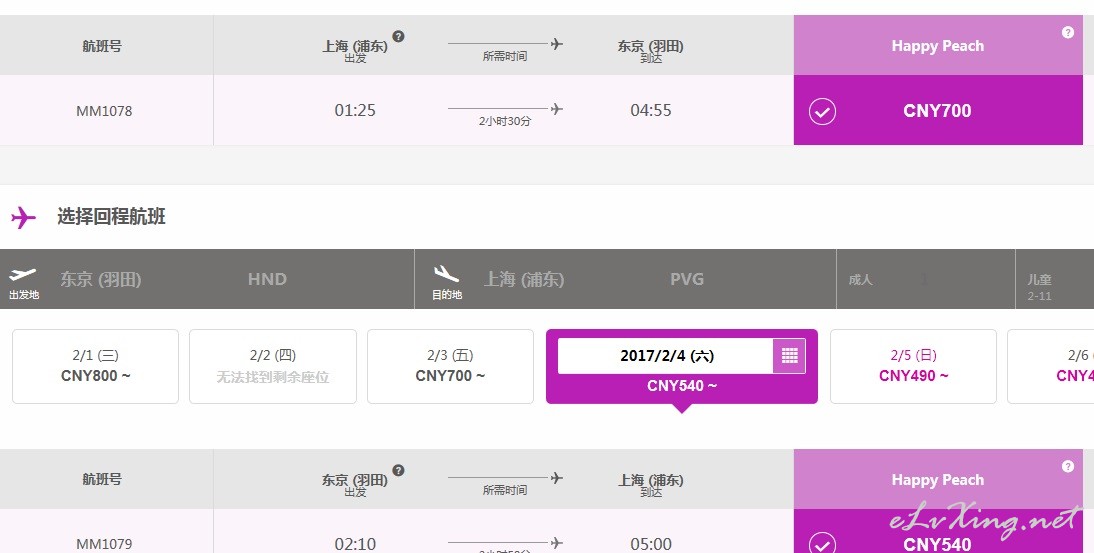
Task: Toggle the CNY540 Happy Peach fare checkmark
Action: pyautogui.click(x=822, y=543)
